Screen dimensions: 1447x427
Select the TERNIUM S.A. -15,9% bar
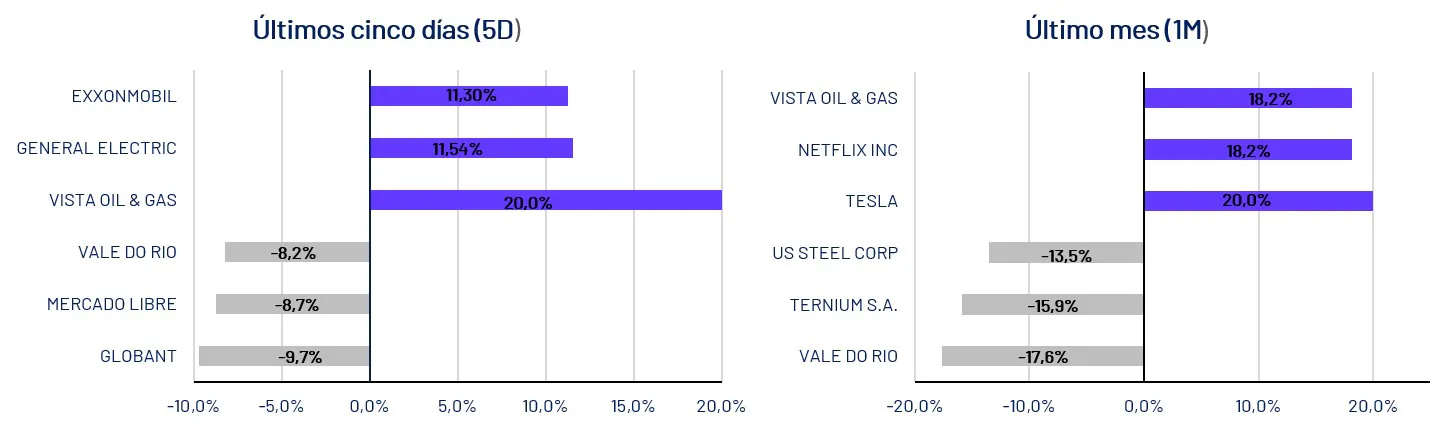1052,304
